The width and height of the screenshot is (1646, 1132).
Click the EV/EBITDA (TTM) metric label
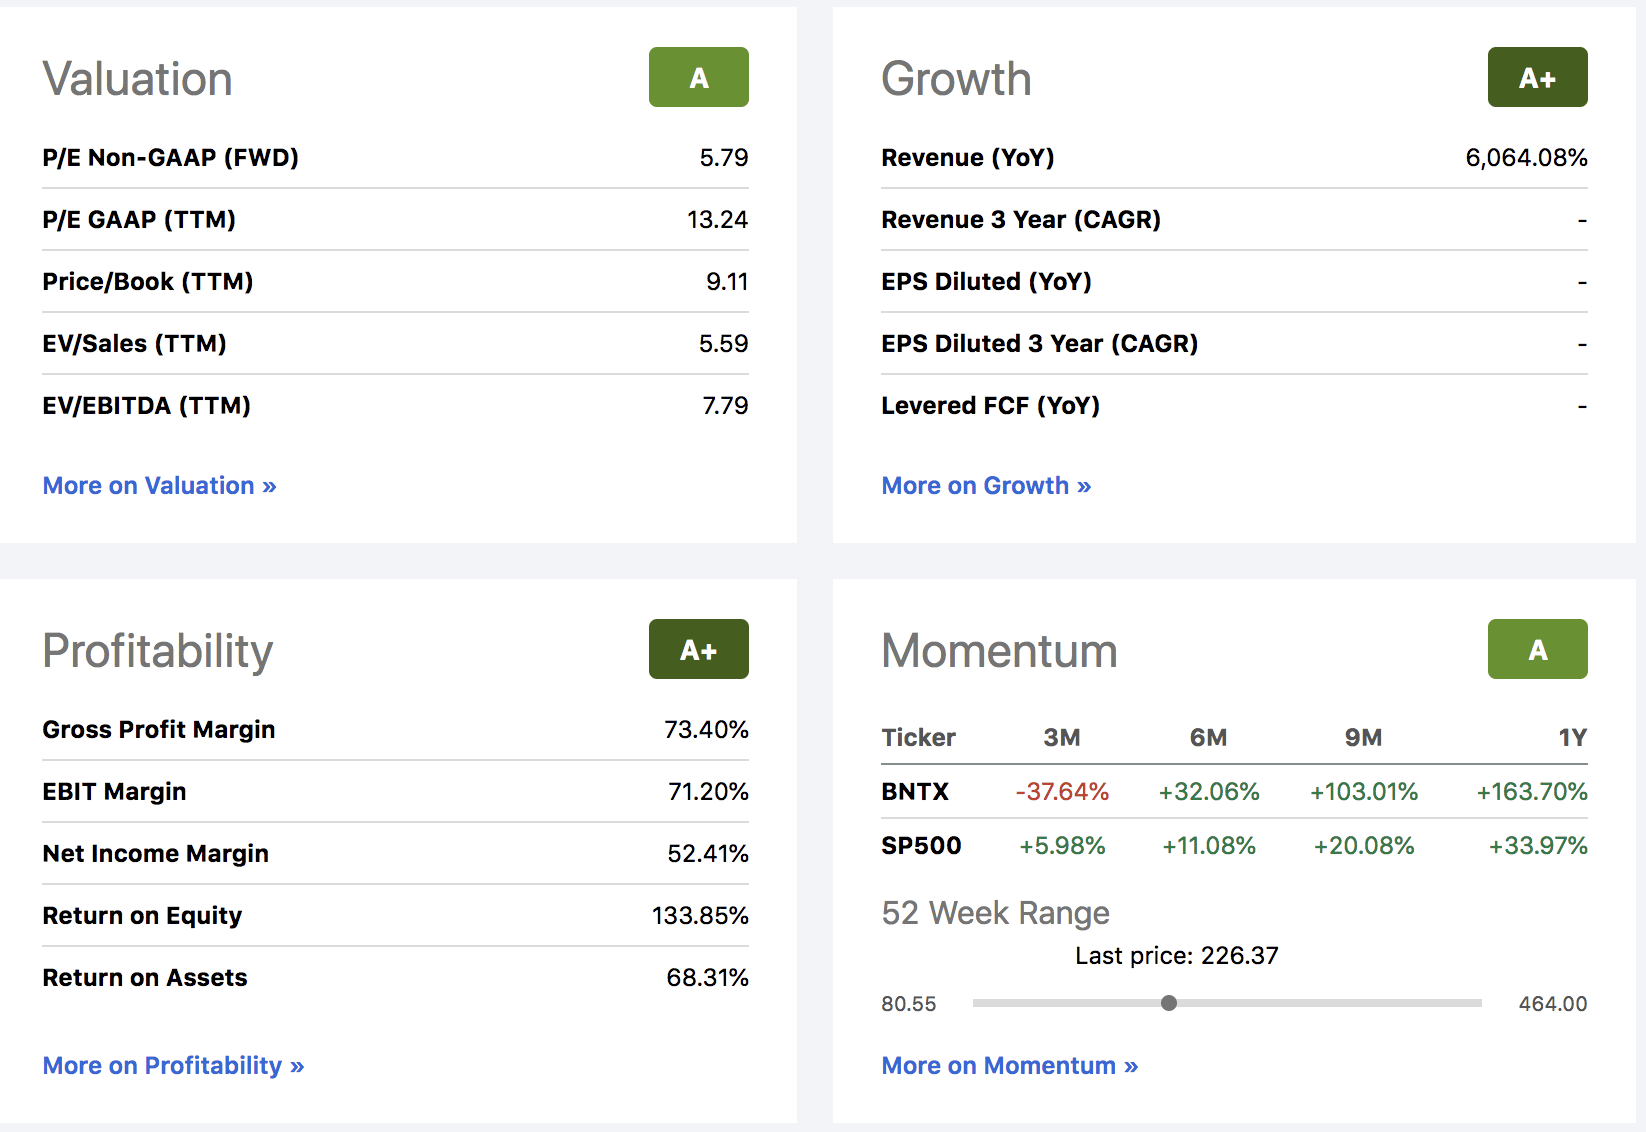[146, 406]
